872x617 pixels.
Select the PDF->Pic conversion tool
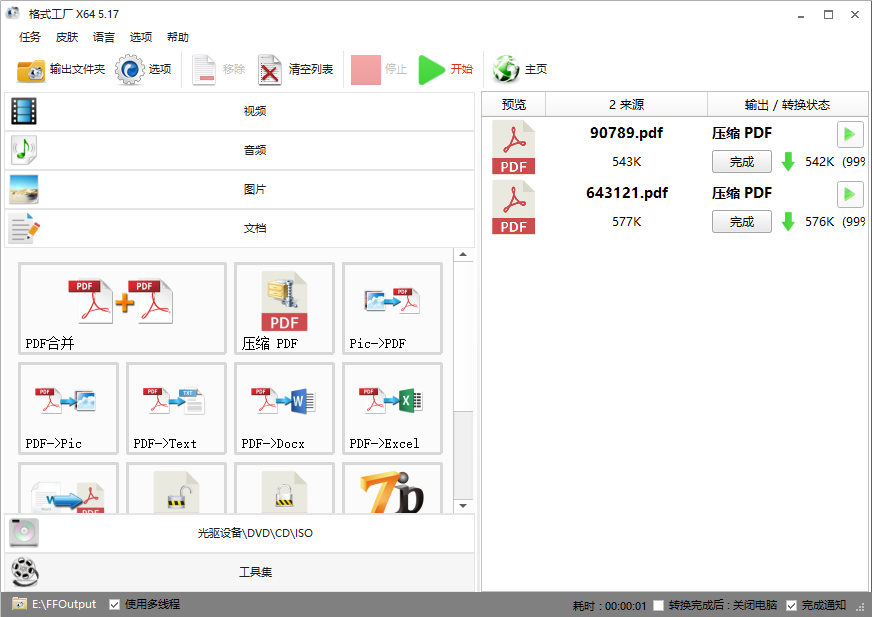point(68,408)
